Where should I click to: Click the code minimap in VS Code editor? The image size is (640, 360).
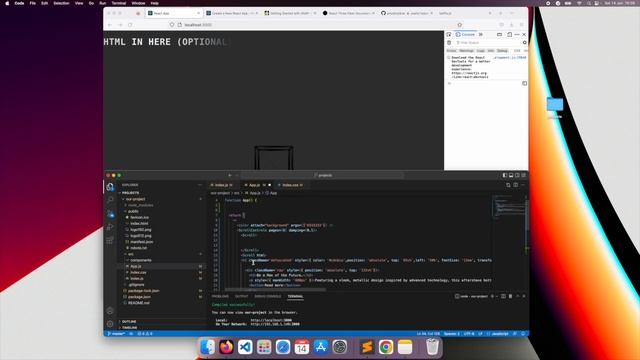point(508,208)
